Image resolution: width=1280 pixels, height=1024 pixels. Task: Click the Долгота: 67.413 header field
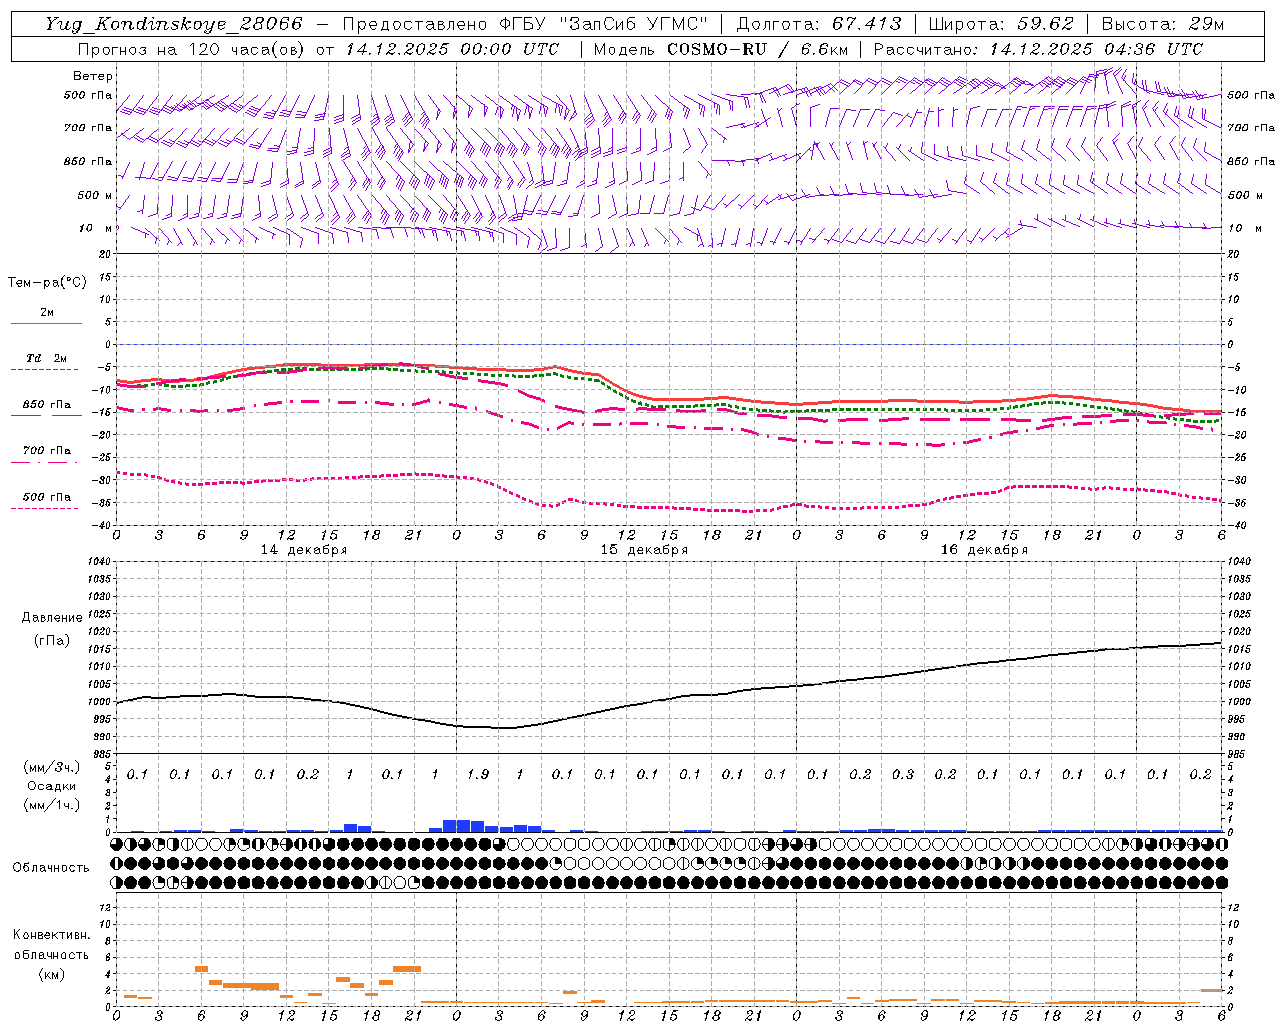coord(818,24)
